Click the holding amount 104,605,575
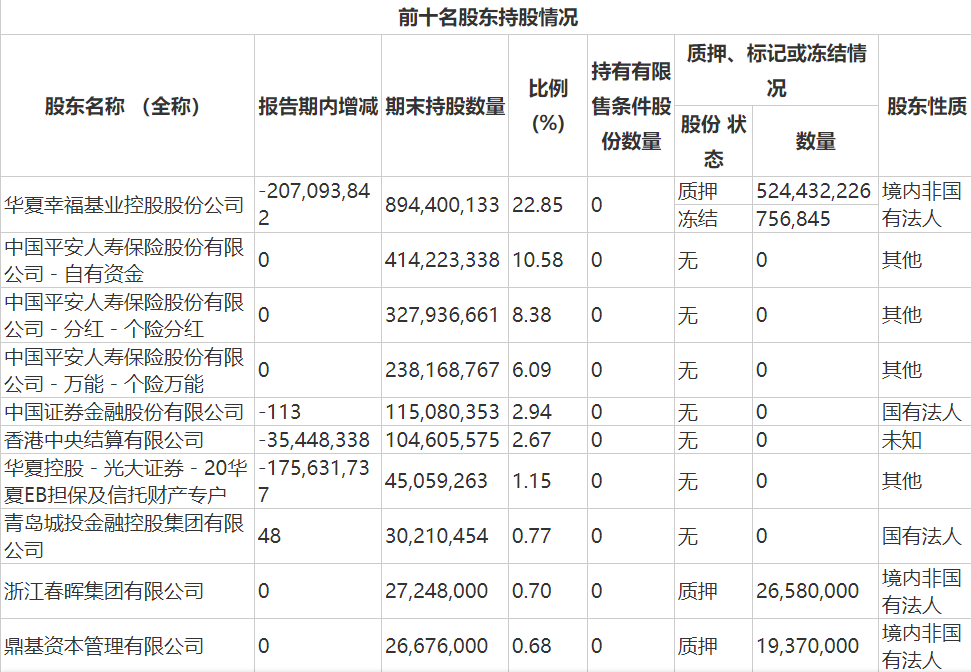This screenshot has height=672, width=971. coord(442,440)
